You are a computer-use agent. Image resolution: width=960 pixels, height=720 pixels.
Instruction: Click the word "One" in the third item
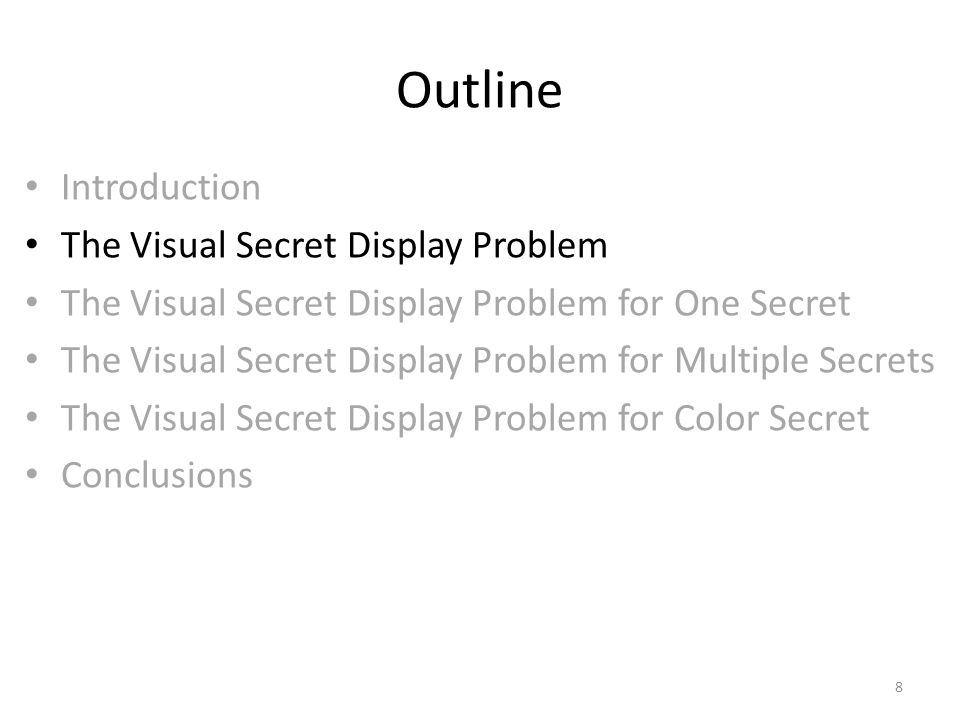(706, 302)
